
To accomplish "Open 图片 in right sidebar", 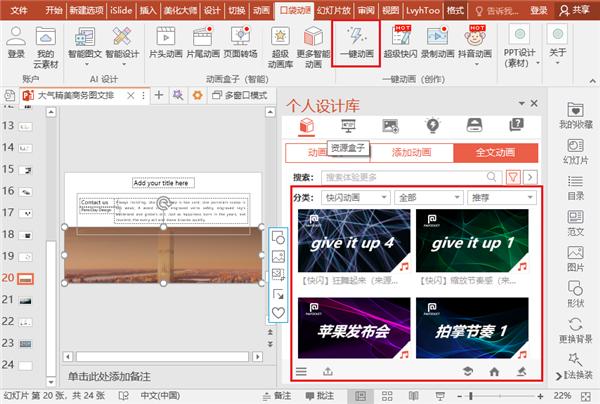I will click(x=576, y=259).
